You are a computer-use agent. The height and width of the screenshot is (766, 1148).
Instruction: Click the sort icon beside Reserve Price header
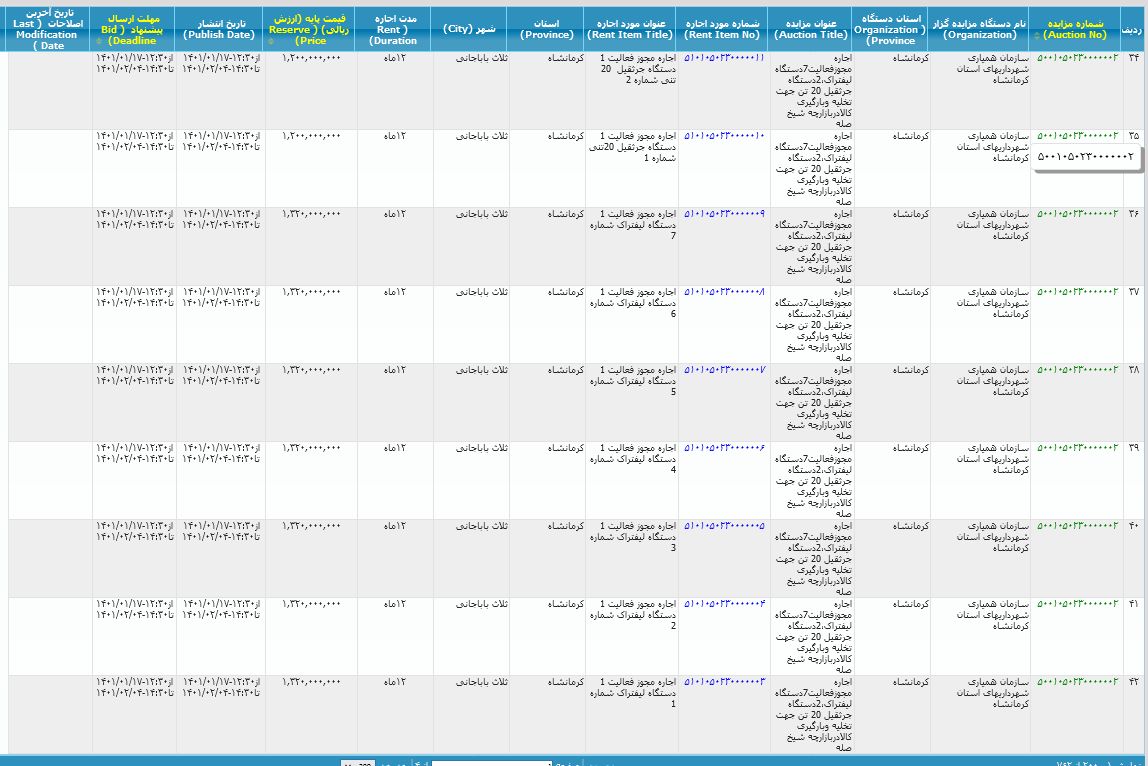click(271, 42)
